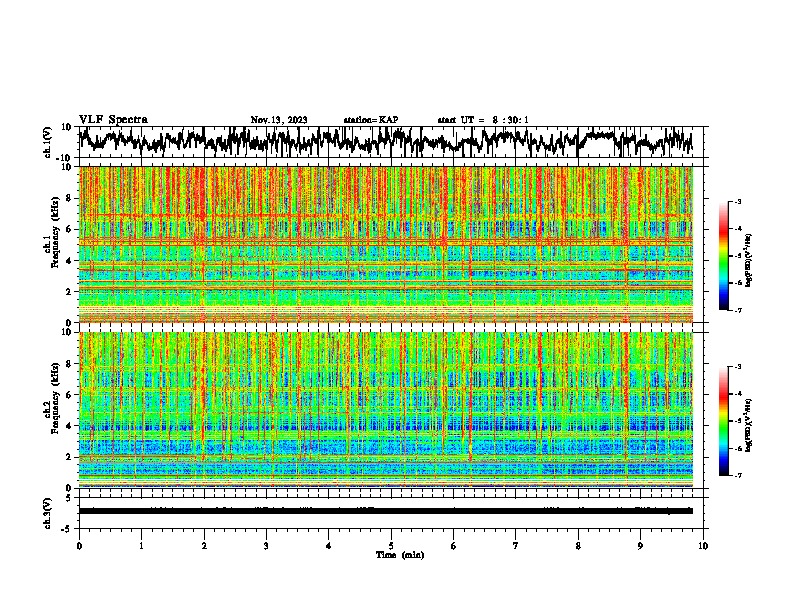Screen dimensions: 792x612
Task: Select the "start UT = 8 :30: 1" text
Action: point(483,120)
